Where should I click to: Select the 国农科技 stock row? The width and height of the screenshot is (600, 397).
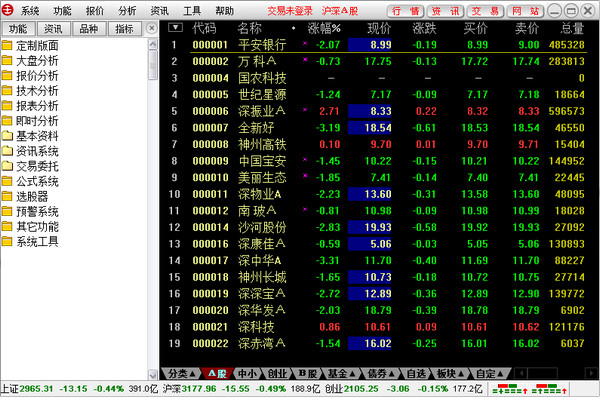(377, 78)
